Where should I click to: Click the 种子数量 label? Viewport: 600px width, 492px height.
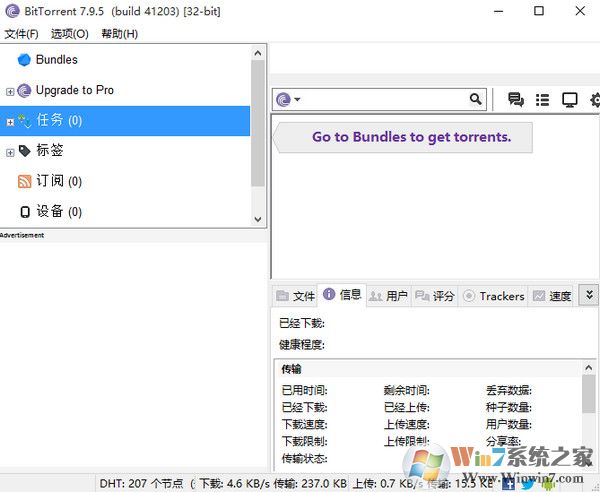[509, 407]
